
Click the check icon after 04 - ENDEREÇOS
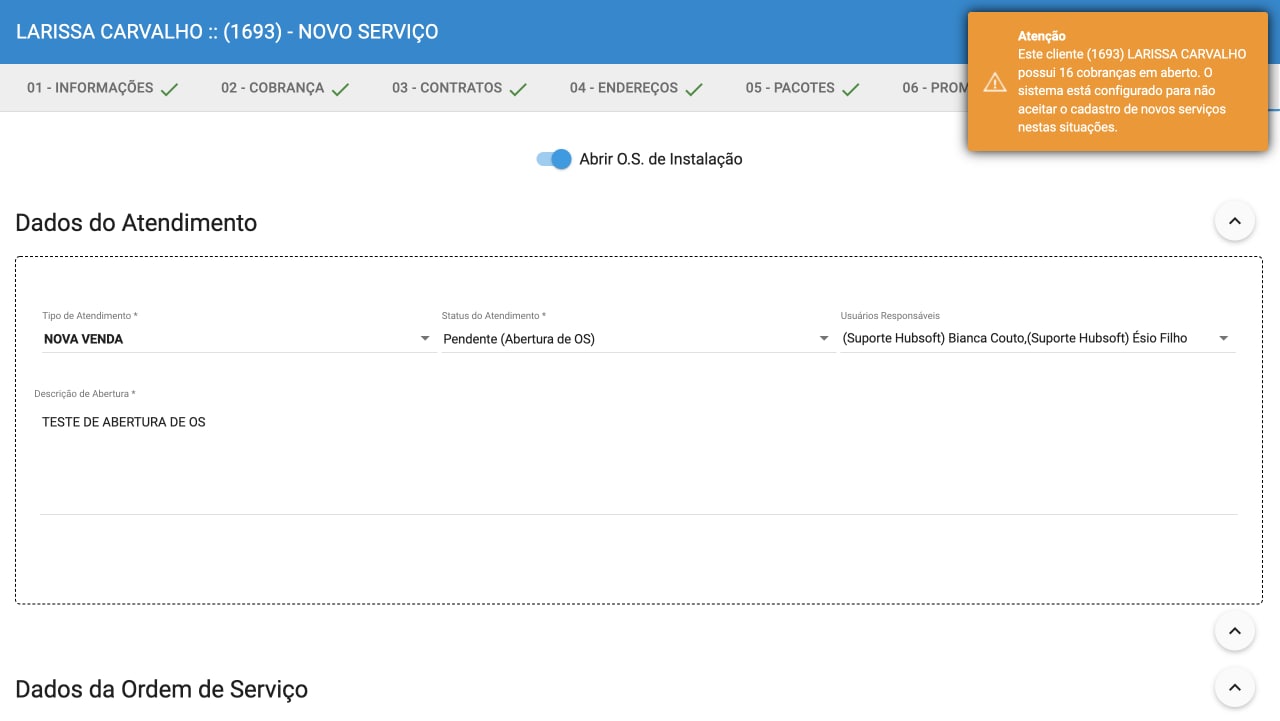point(693,89)
